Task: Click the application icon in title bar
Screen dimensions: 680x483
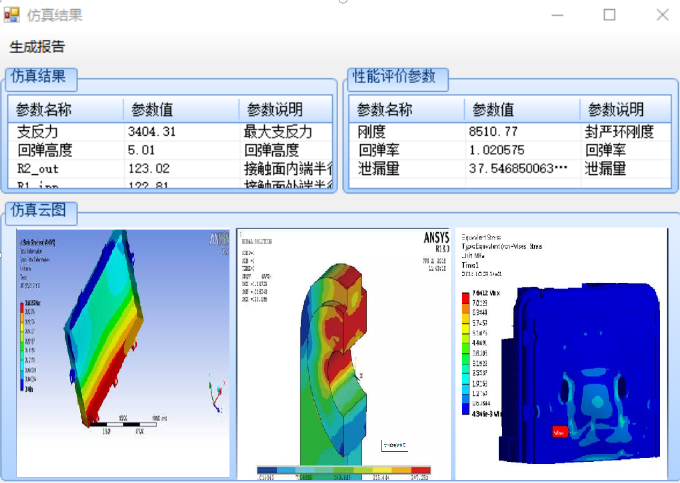Action: coord(12,15)
